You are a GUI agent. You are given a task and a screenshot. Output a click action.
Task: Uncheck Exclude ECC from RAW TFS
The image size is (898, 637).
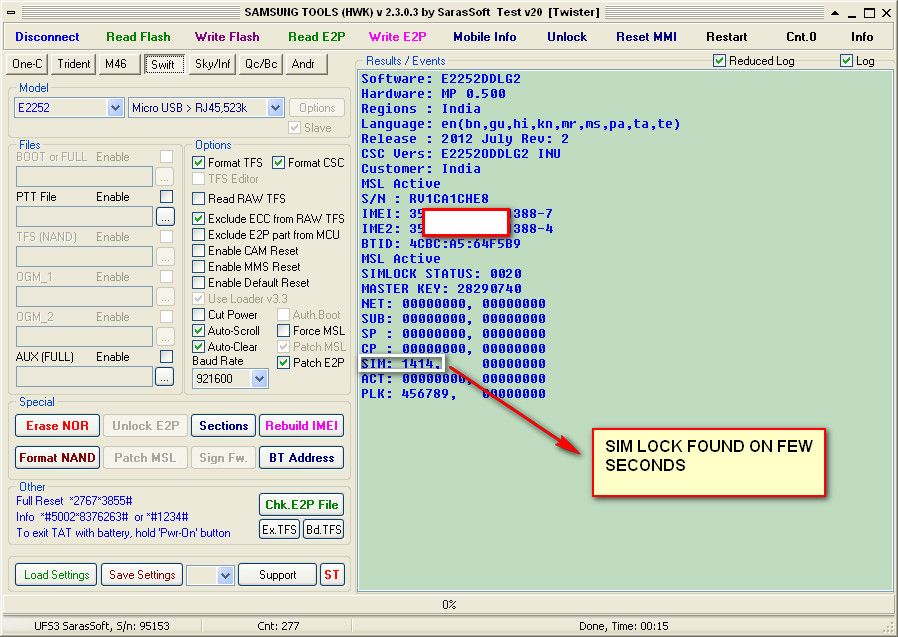(x=199, y=218)
